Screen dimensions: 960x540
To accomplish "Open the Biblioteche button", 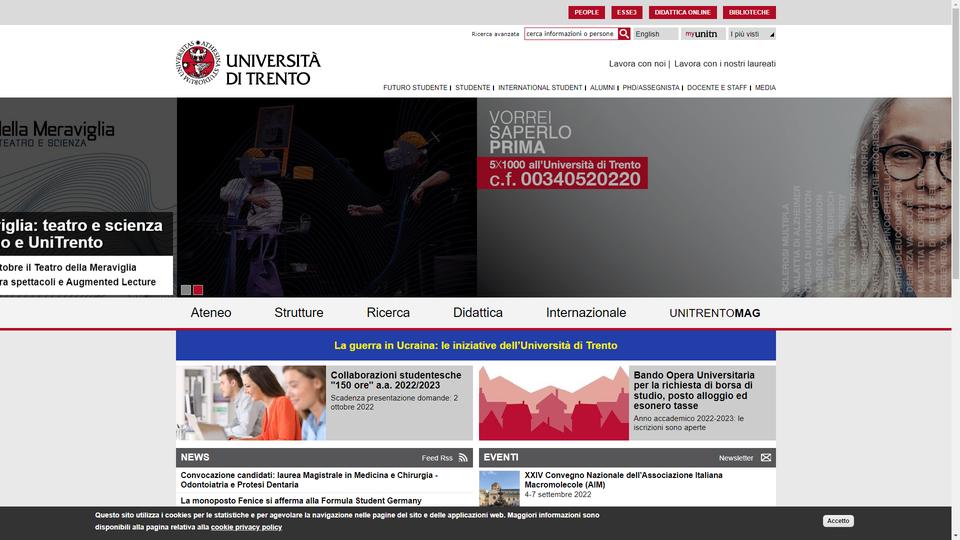I will pos(749,12).
